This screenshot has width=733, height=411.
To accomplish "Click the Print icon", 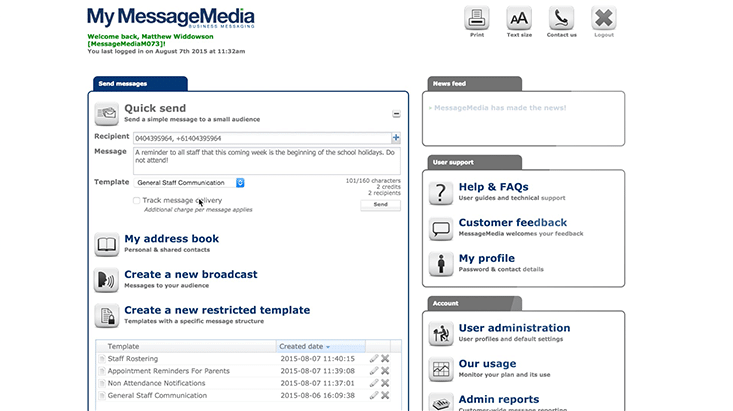I will click(x=476, y=18).
